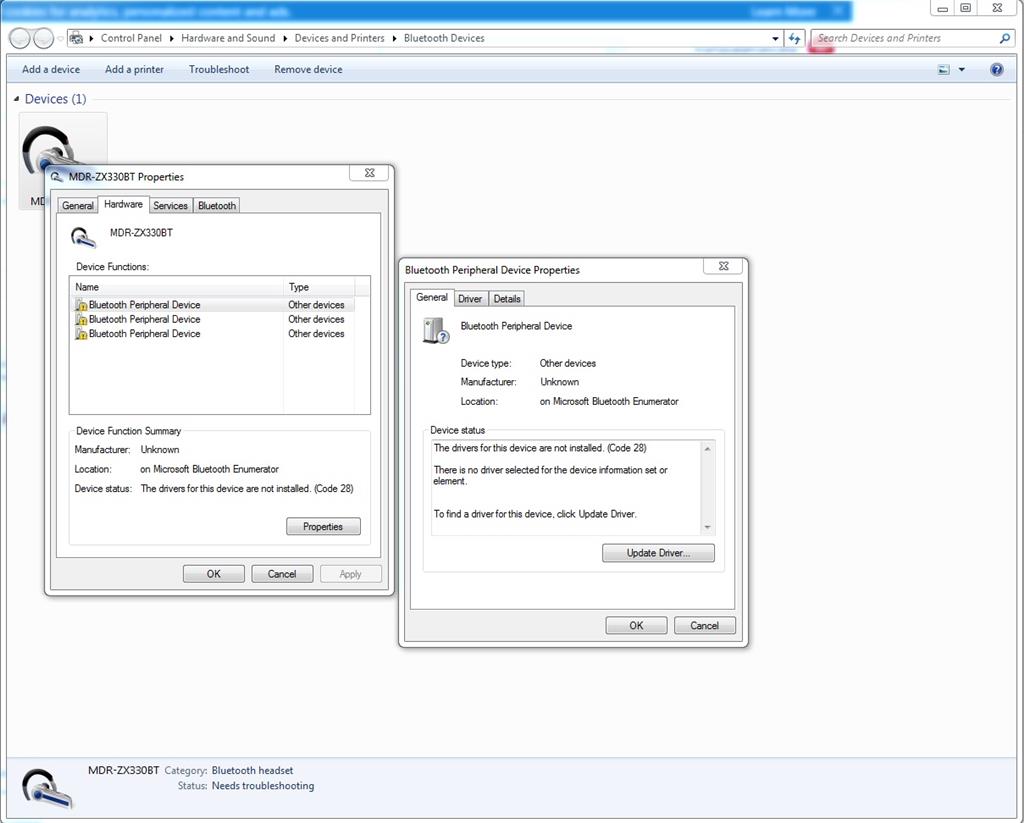The height and width of the screenshot is (823, 1024).
Task: Click title icon of MDR-ZX330BT Properties window
Action: [57, 177]
